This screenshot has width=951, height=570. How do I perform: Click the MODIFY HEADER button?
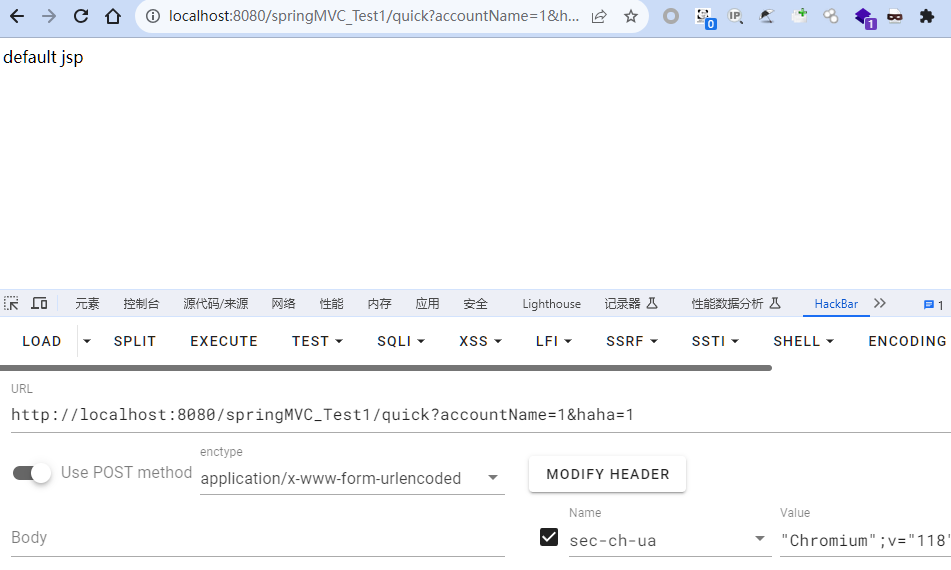point(607,474)
